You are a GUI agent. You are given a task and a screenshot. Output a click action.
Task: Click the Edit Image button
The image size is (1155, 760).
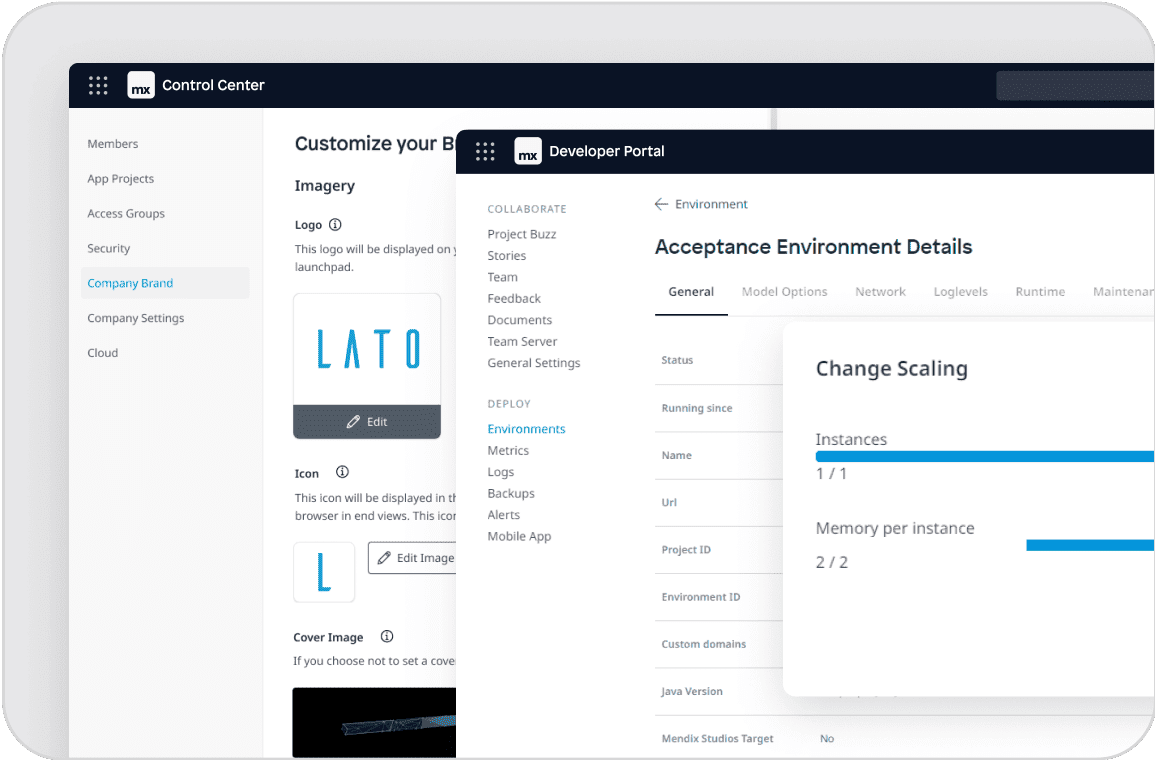[414, 558]
